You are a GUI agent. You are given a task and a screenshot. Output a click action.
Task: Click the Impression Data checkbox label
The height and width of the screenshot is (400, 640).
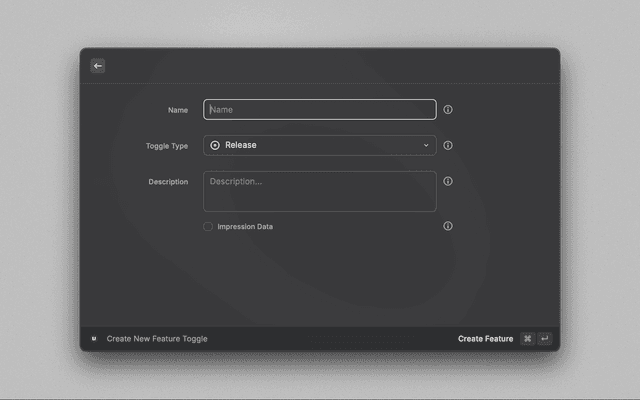245,227
